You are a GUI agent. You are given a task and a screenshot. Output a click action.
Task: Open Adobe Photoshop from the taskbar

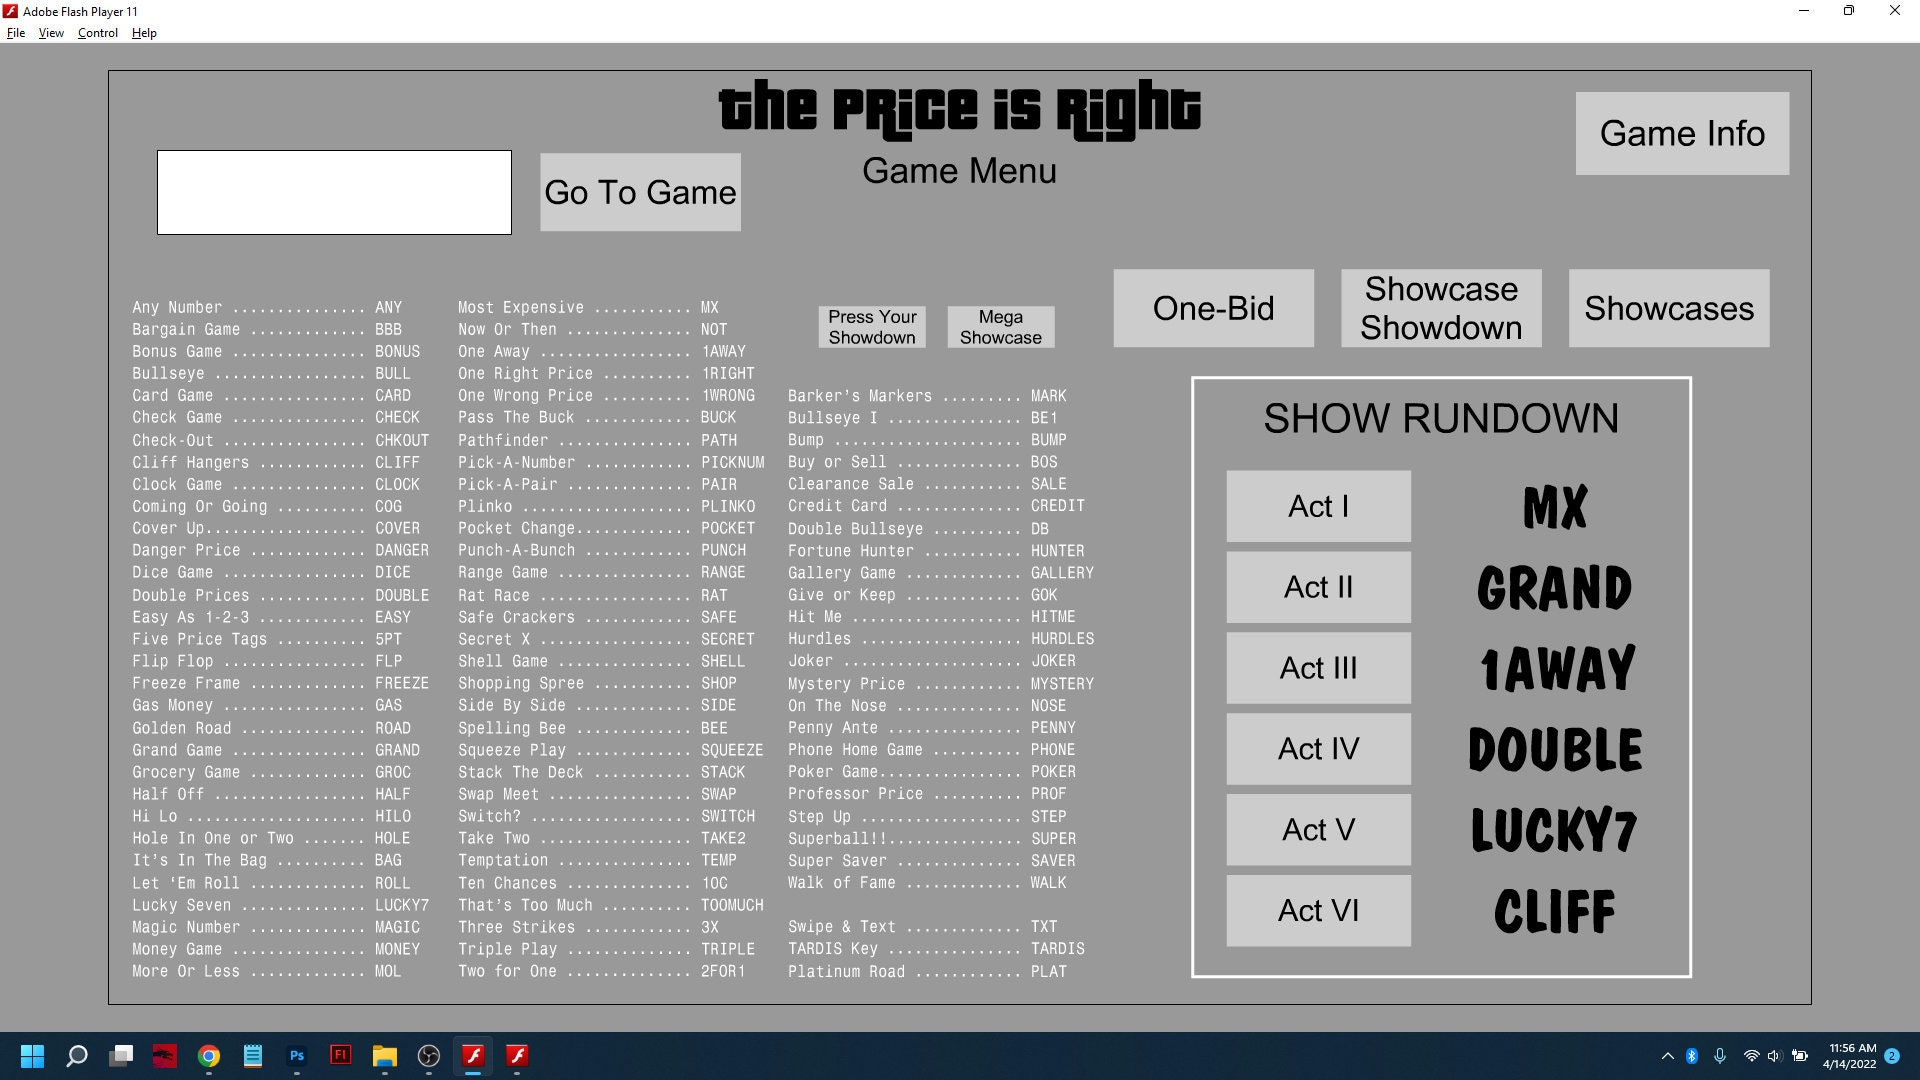click(296, 1056)
